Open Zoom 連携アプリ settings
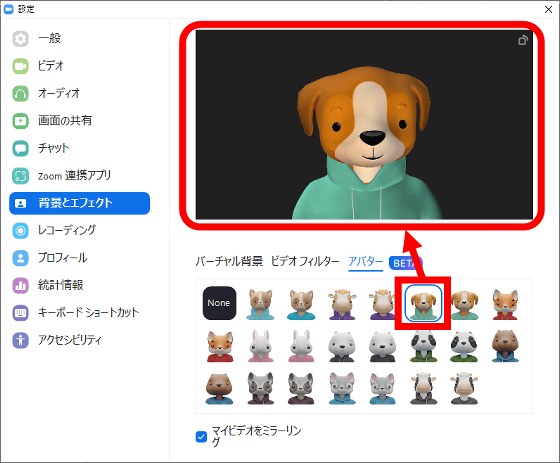560x463 pixels. 79,175
